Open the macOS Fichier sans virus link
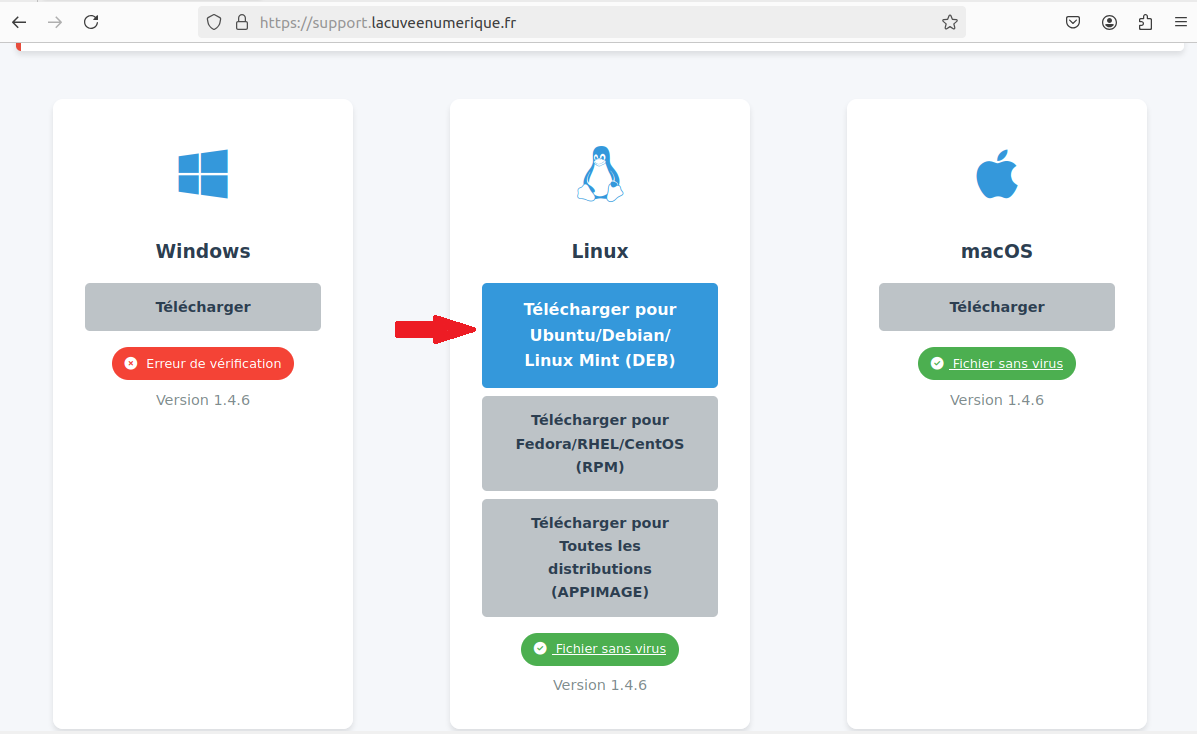The image size is (1197, 734). (x=1007, y=364)
